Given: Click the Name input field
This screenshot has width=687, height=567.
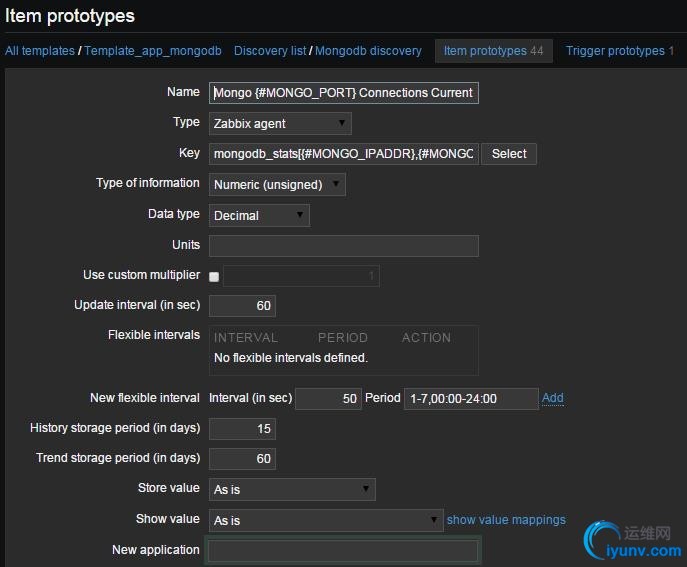Looking at the screenshot, I should tap(344, 93).
